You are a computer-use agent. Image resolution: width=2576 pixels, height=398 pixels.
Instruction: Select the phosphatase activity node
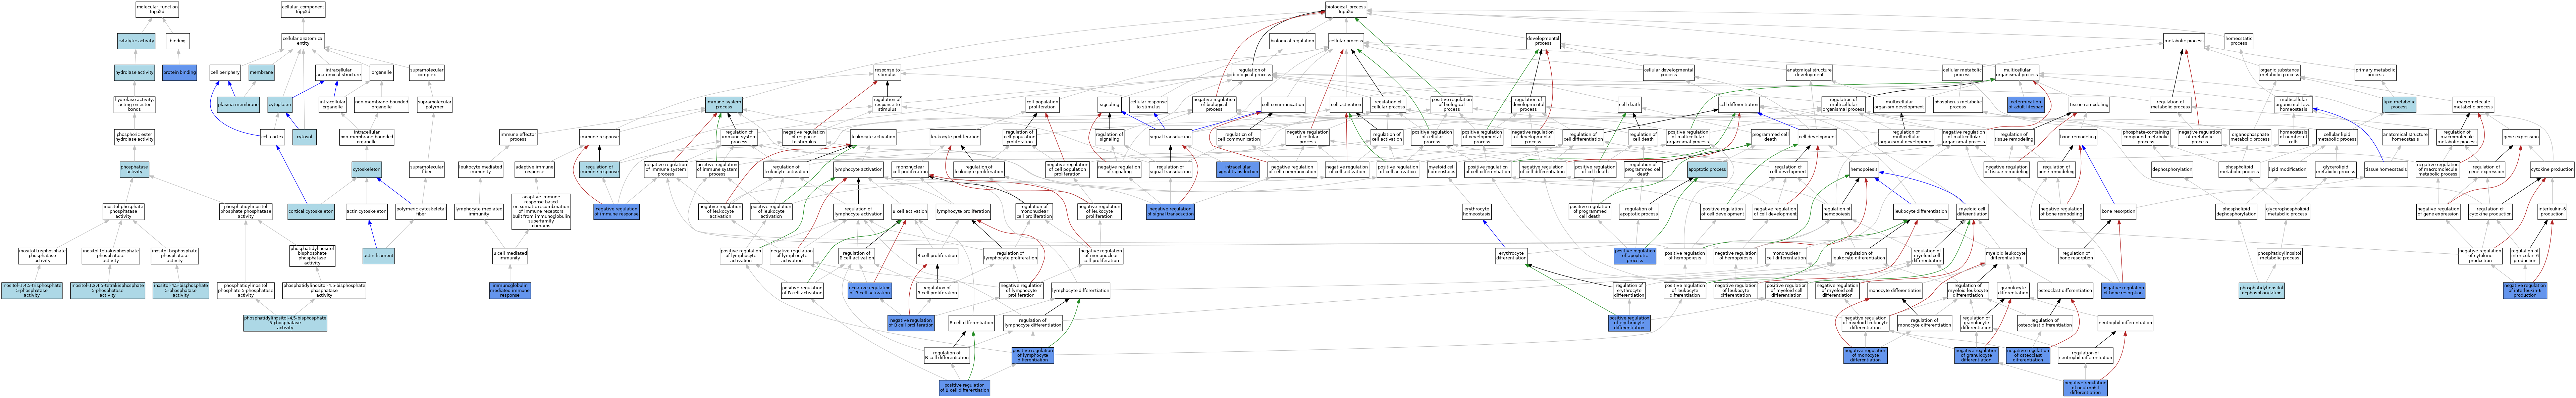pos(135,170)
